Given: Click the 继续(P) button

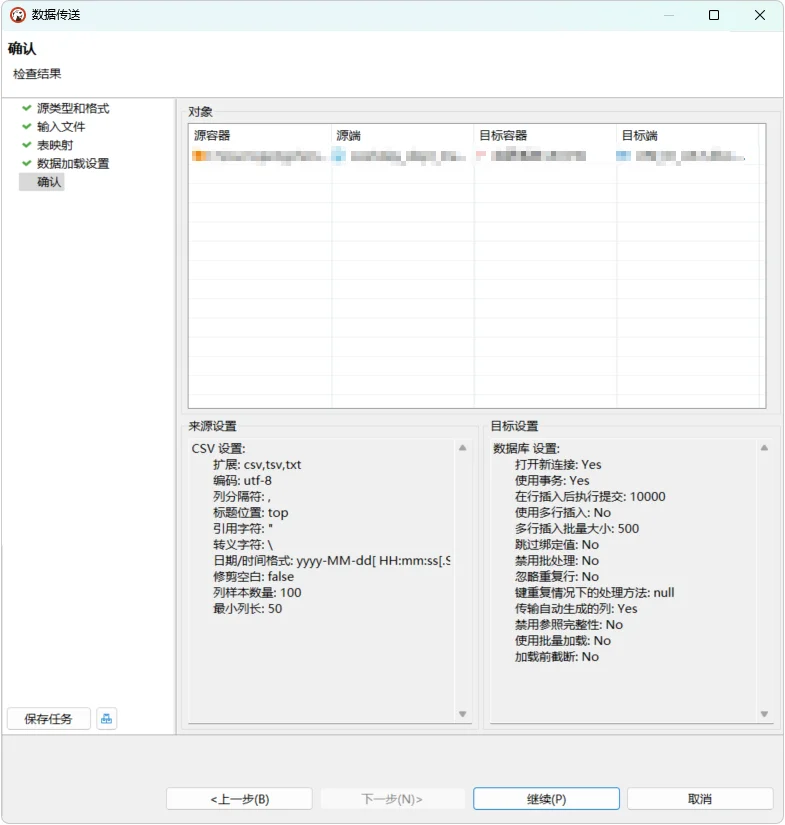Looking at the screenshot, I should click(546, 799).
